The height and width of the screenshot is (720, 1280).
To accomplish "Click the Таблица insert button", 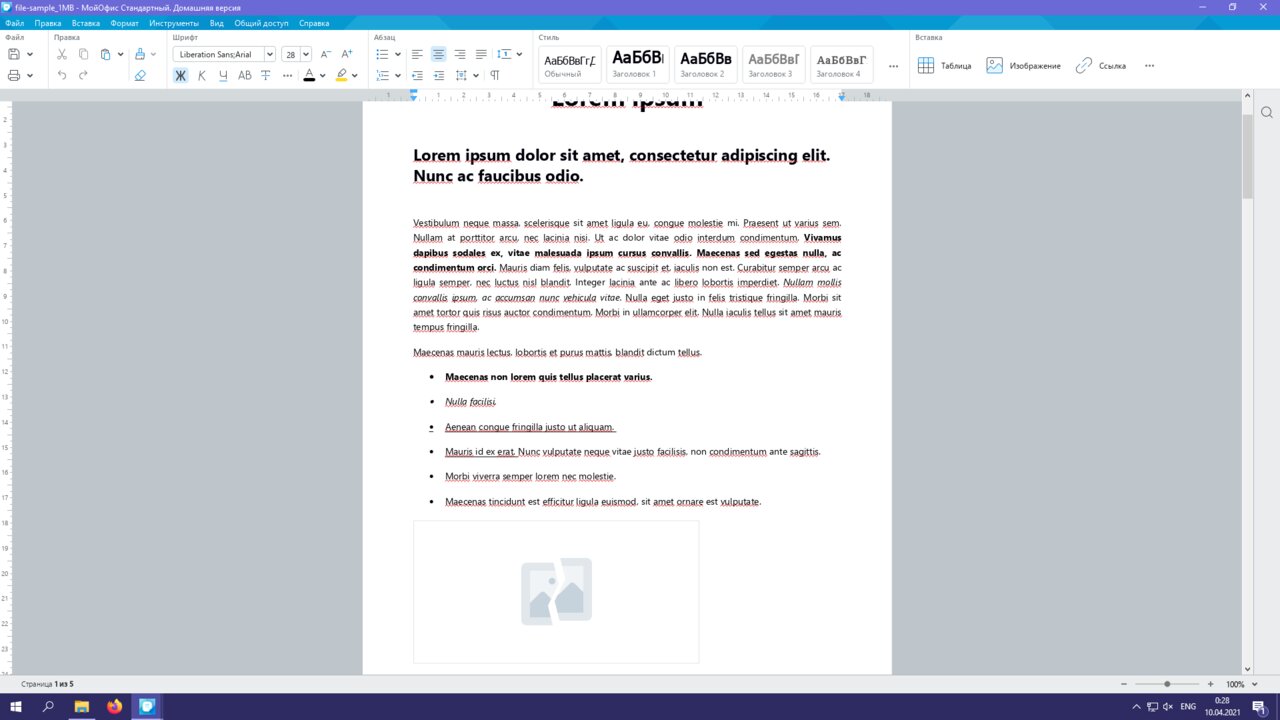I will pos(944,66).
